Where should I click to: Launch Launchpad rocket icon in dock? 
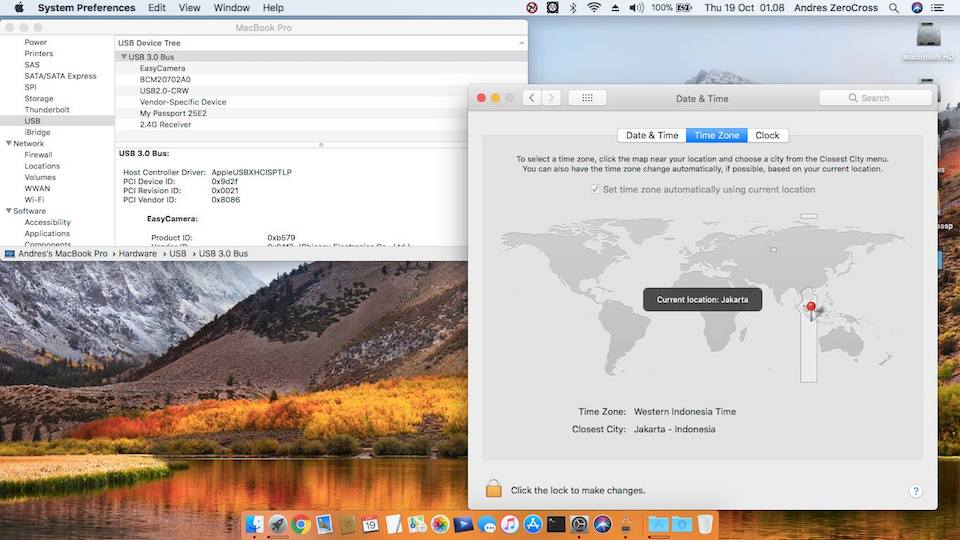(277, 524)
